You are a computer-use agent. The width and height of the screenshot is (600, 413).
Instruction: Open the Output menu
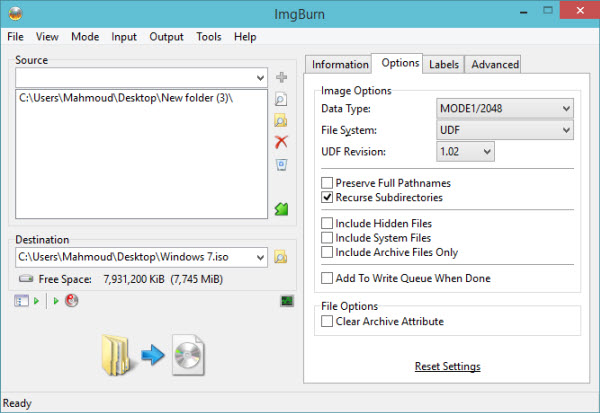166,37
